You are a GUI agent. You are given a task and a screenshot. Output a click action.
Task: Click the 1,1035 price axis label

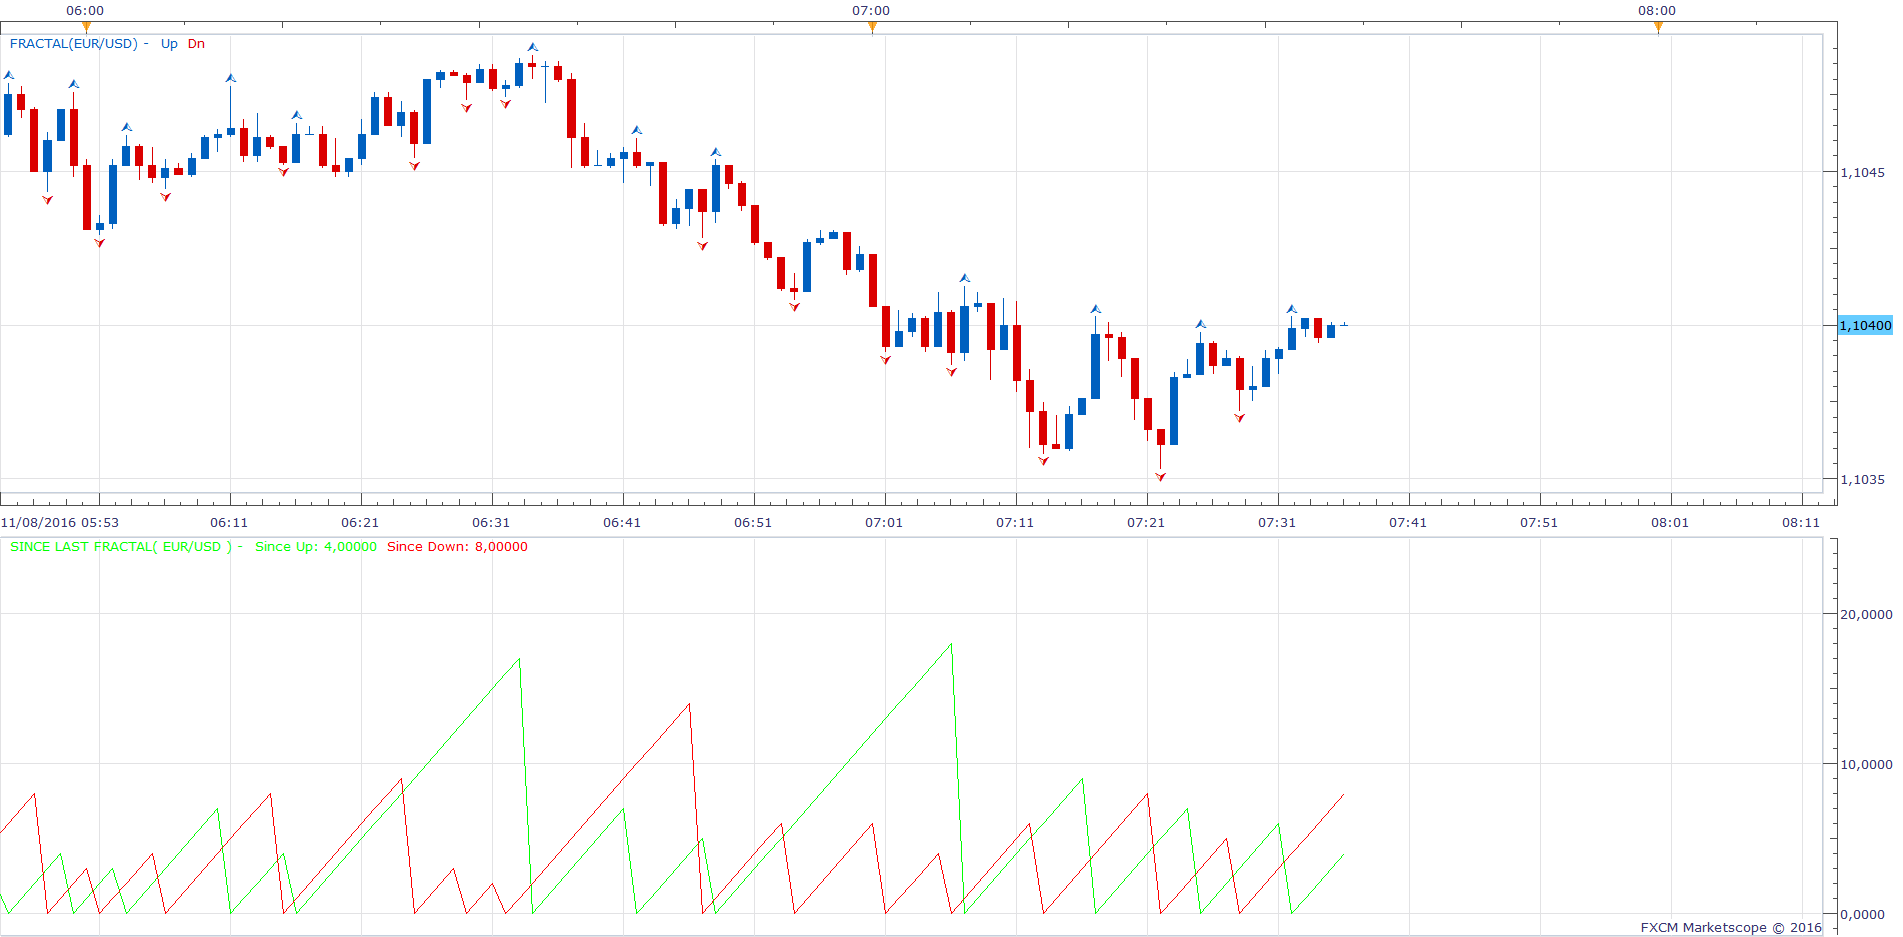click(x=1862, y=479)
